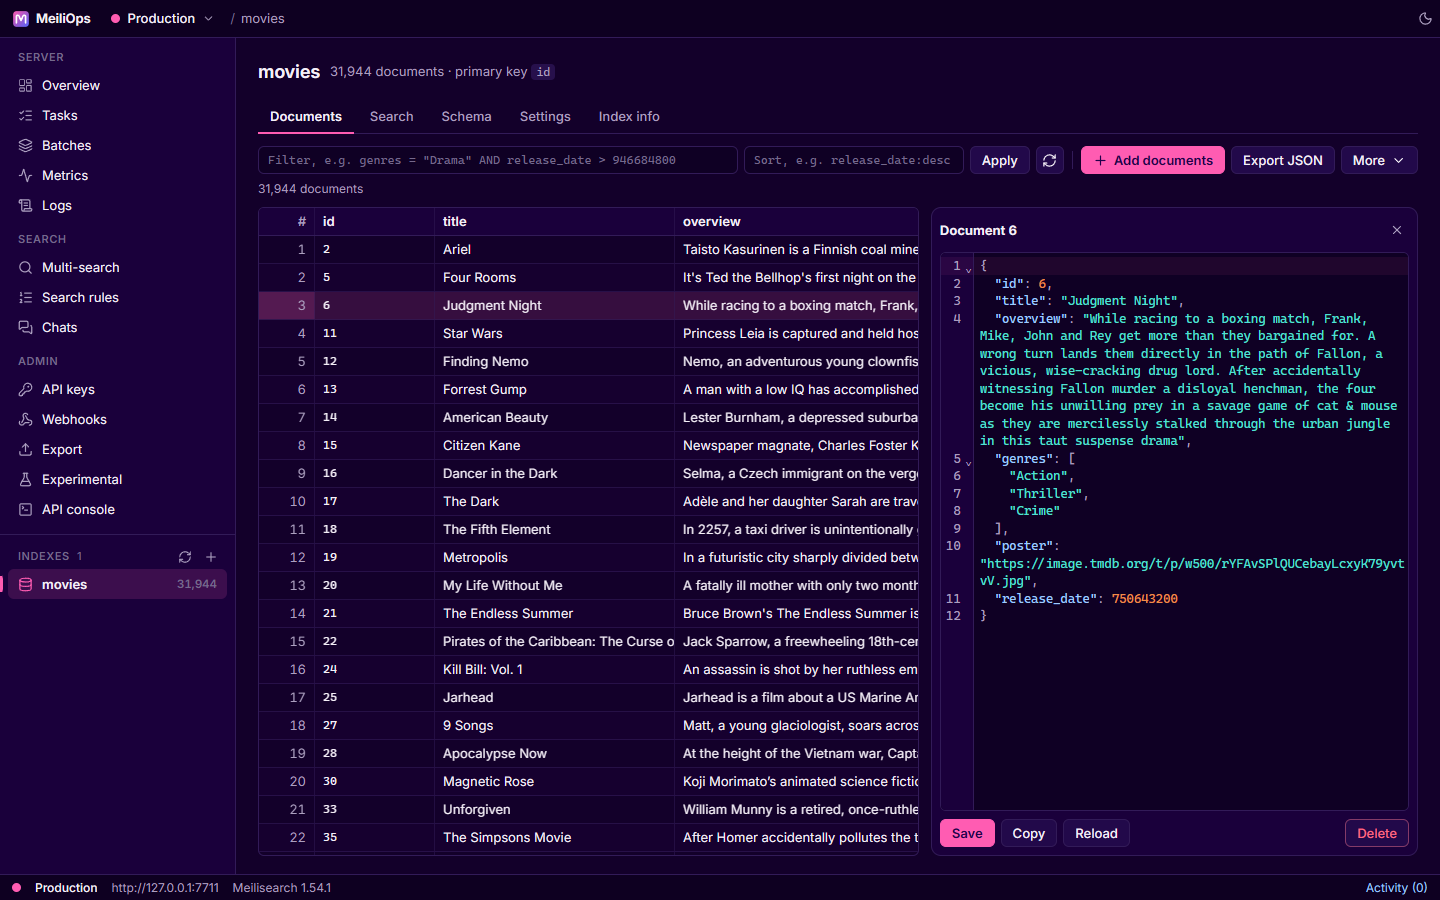Focus the Filter input field
1440x900 pixels.
tap(498, 160)
